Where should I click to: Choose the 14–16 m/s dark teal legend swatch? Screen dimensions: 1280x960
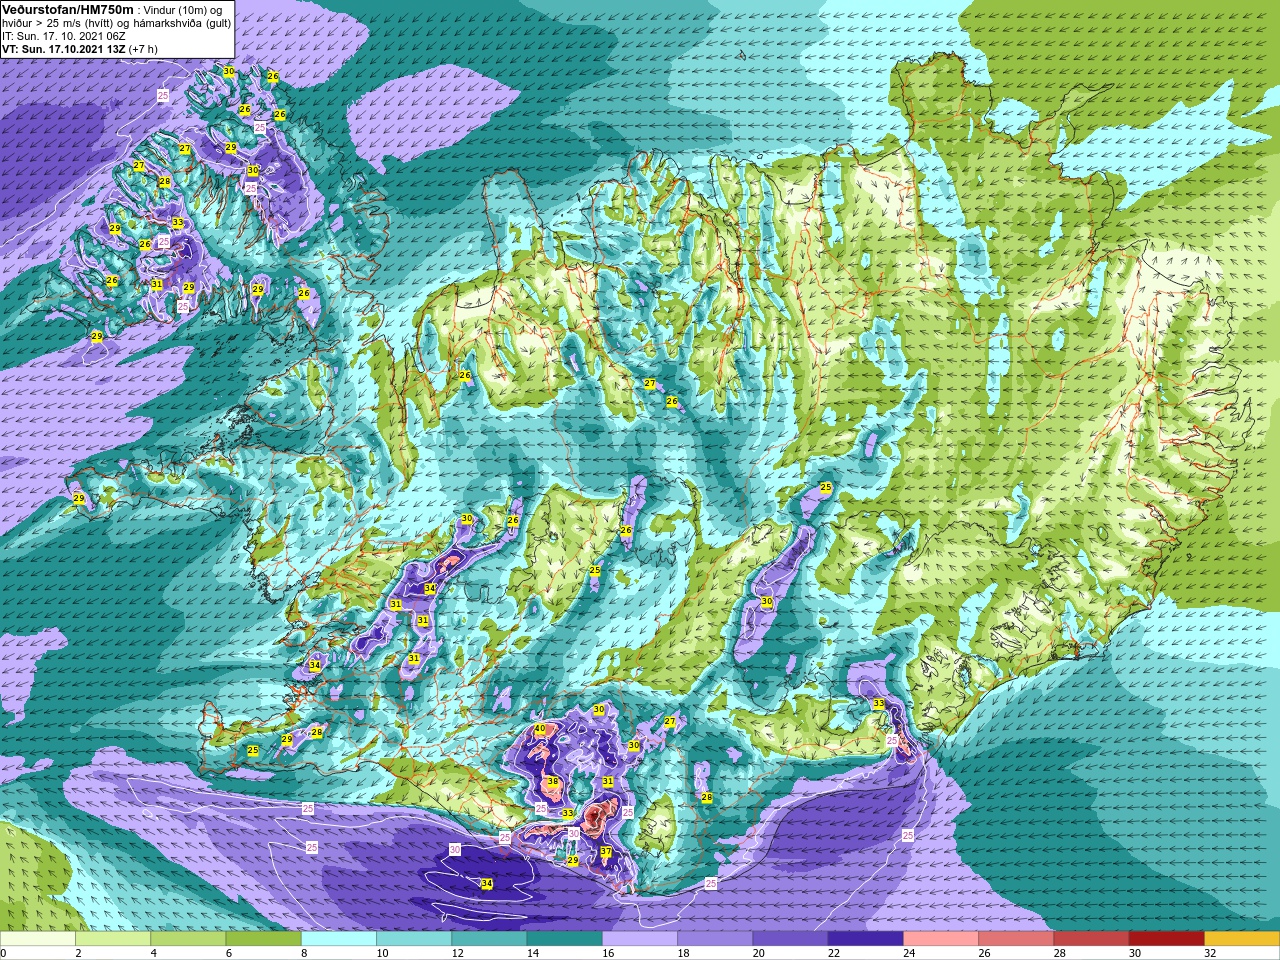[565, 939]
